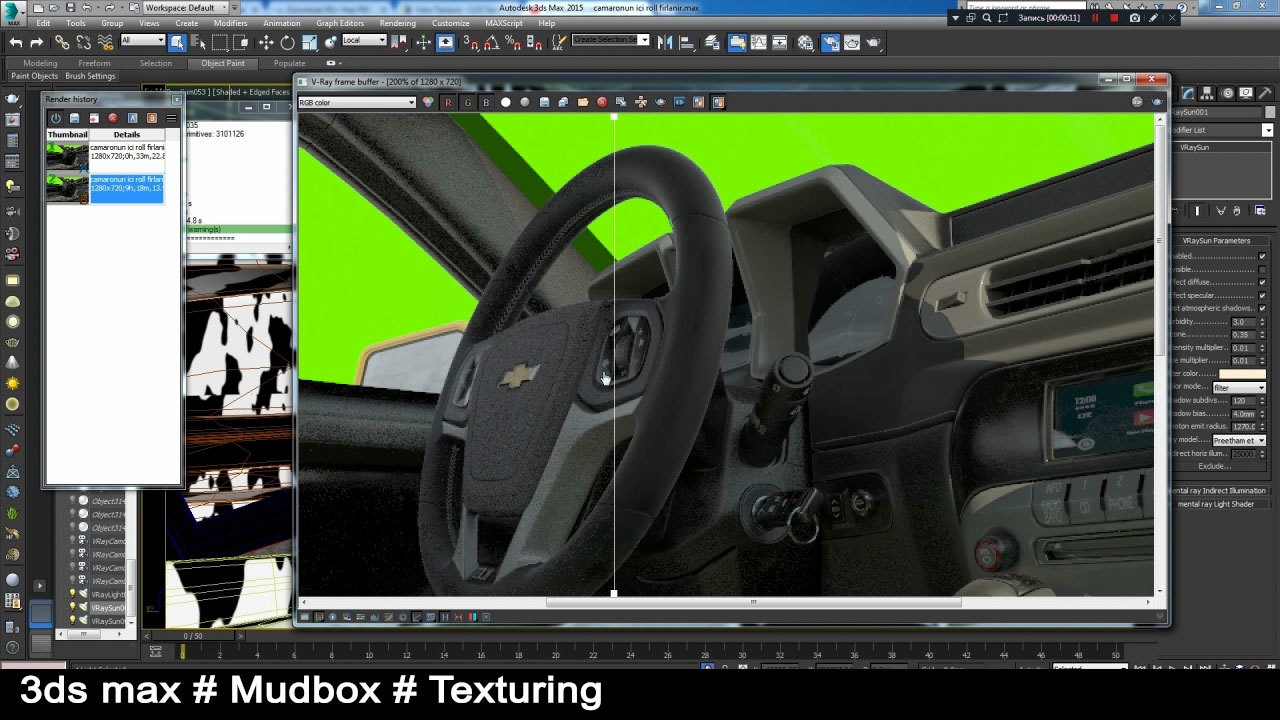Toggle the Percent Snap icon
This screenshot has height=720, width=1280.
(x=513, y=42)
